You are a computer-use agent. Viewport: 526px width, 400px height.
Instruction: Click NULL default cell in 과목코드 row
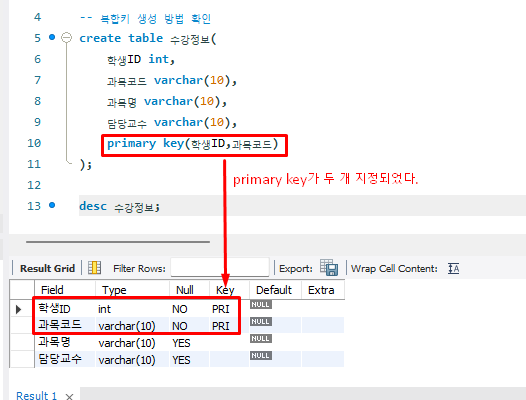coord(261,321)
